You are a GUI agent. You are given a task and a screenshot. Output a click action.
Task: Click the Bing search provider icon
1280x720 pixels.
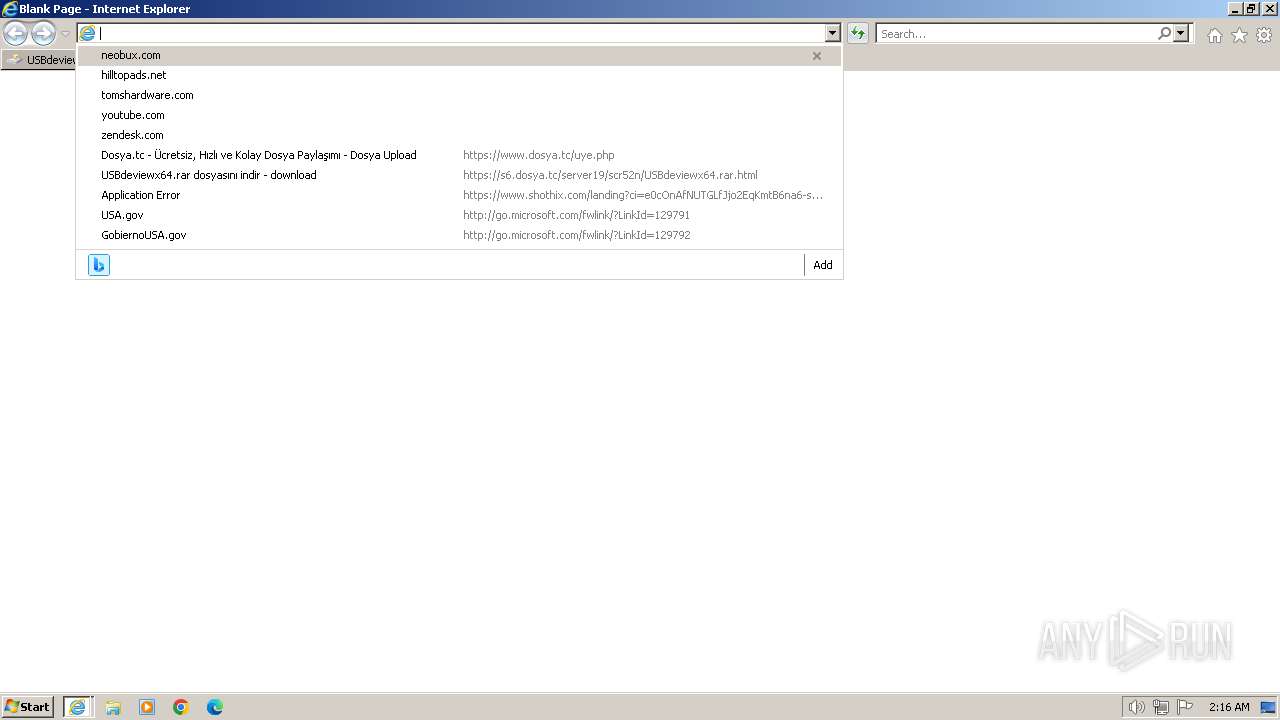99,265
